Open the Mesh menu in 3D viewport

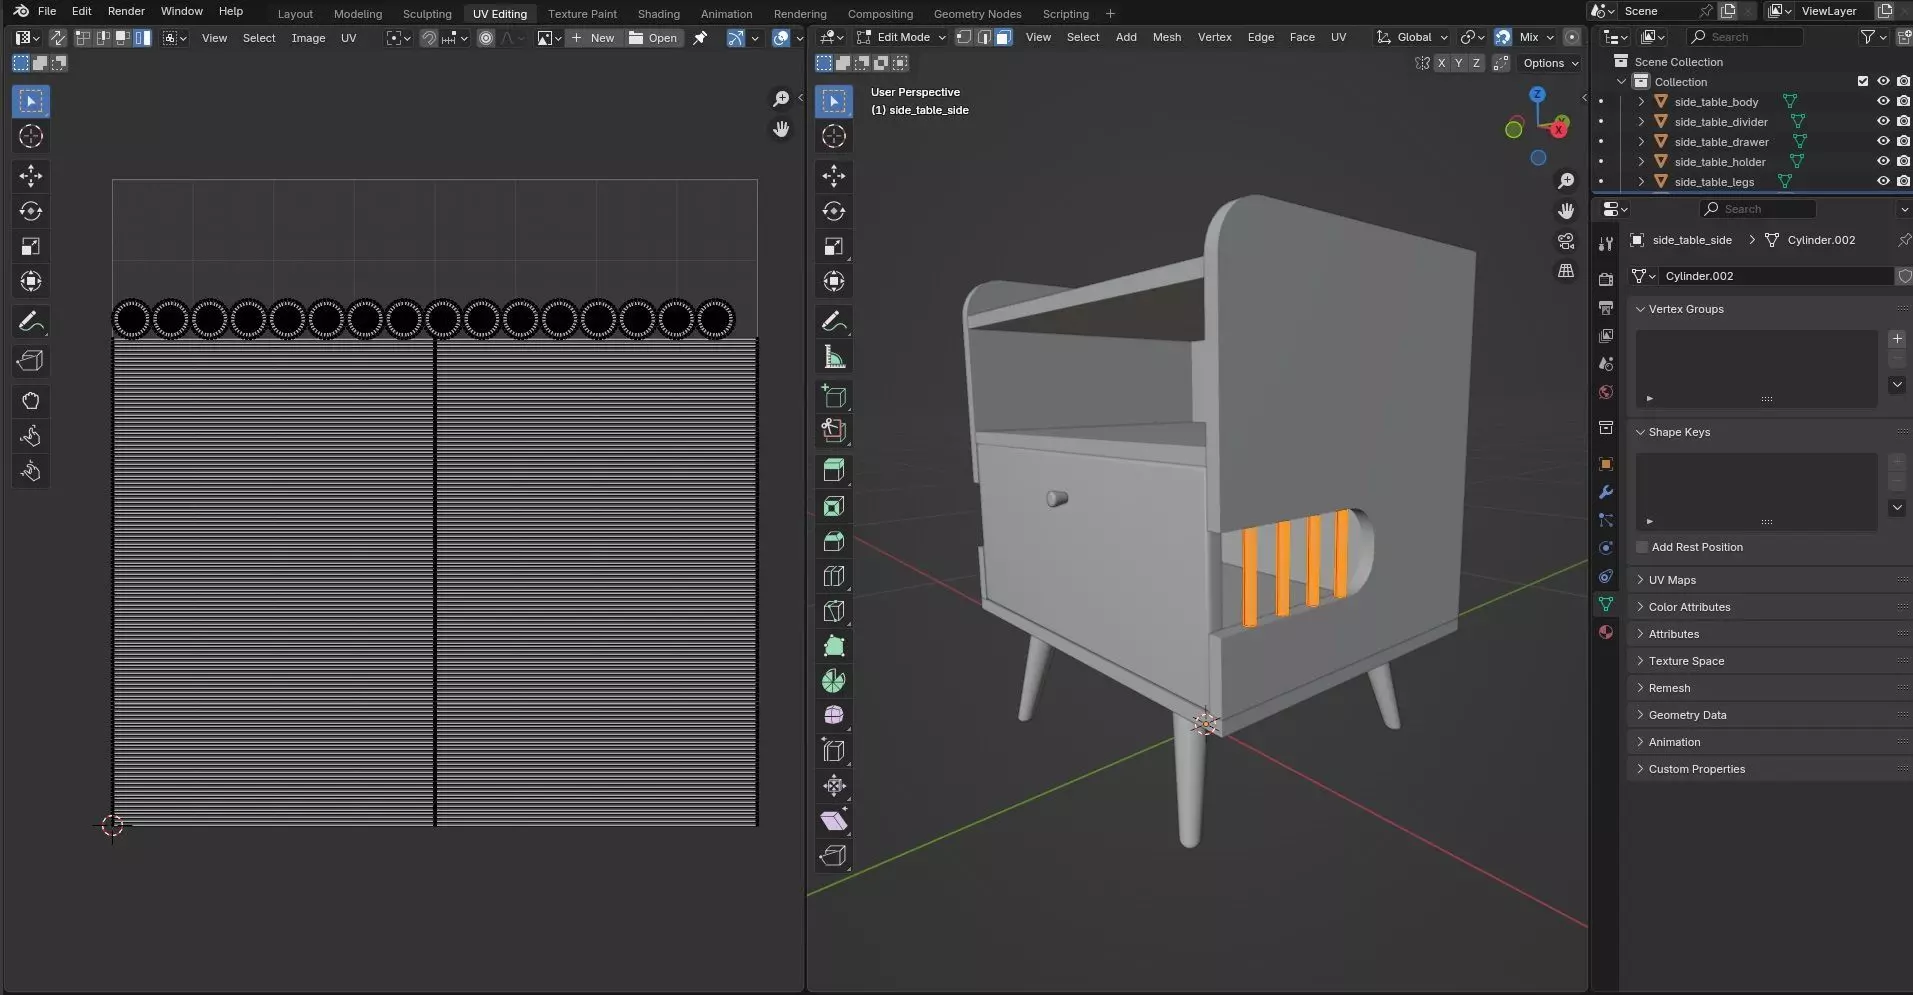click(1166, 37)
